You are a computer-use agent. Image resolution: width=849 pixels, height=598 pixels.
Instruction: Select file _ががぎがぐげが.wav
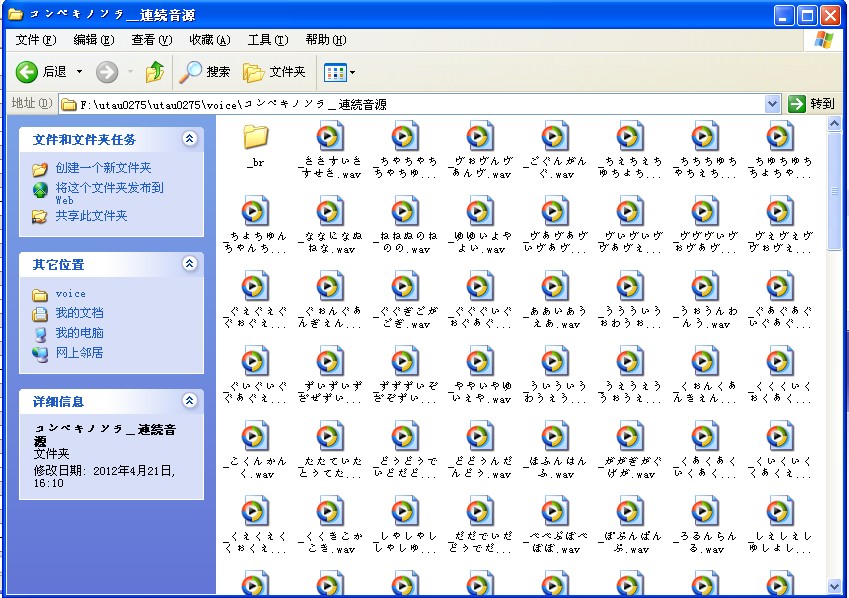pos(630,450)
